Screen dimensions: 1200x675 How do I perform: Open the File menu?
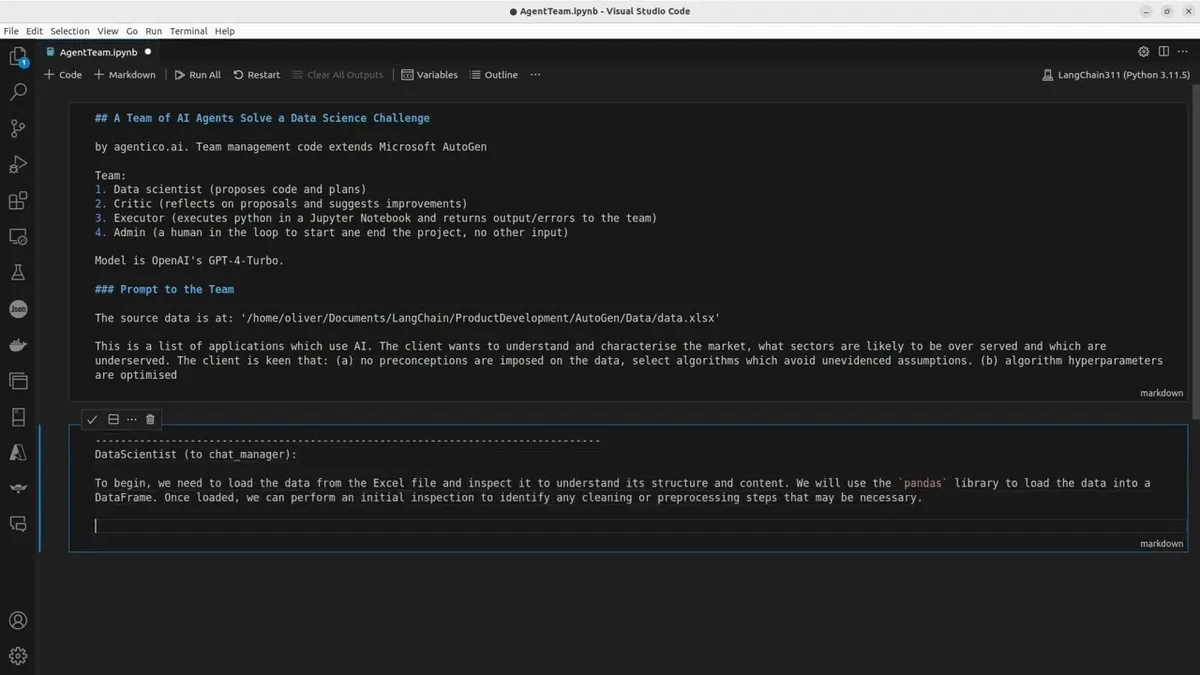tap(11, 31)
